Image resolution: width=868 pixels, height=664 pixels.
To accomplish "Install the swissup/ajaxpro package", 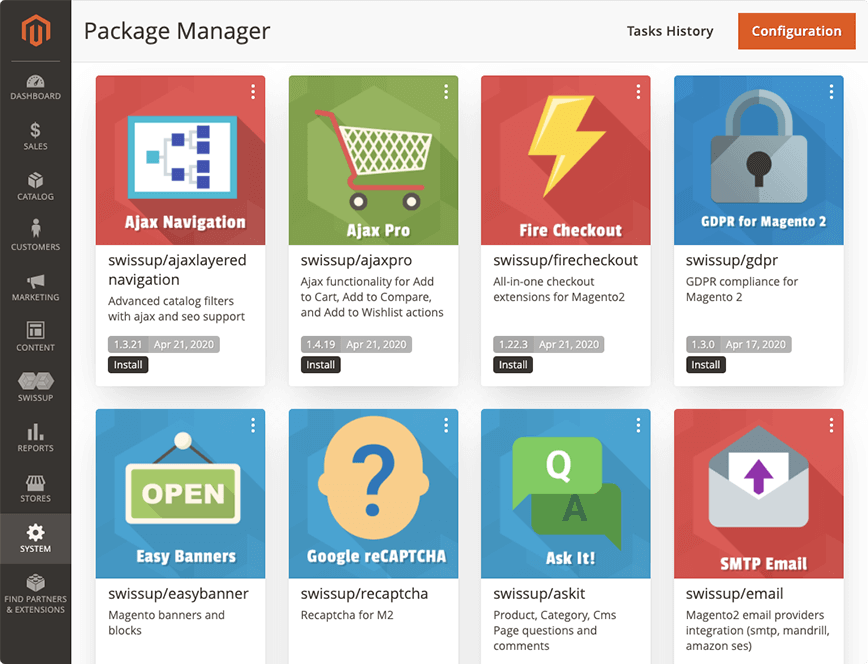I will click(x=320, y=365).
